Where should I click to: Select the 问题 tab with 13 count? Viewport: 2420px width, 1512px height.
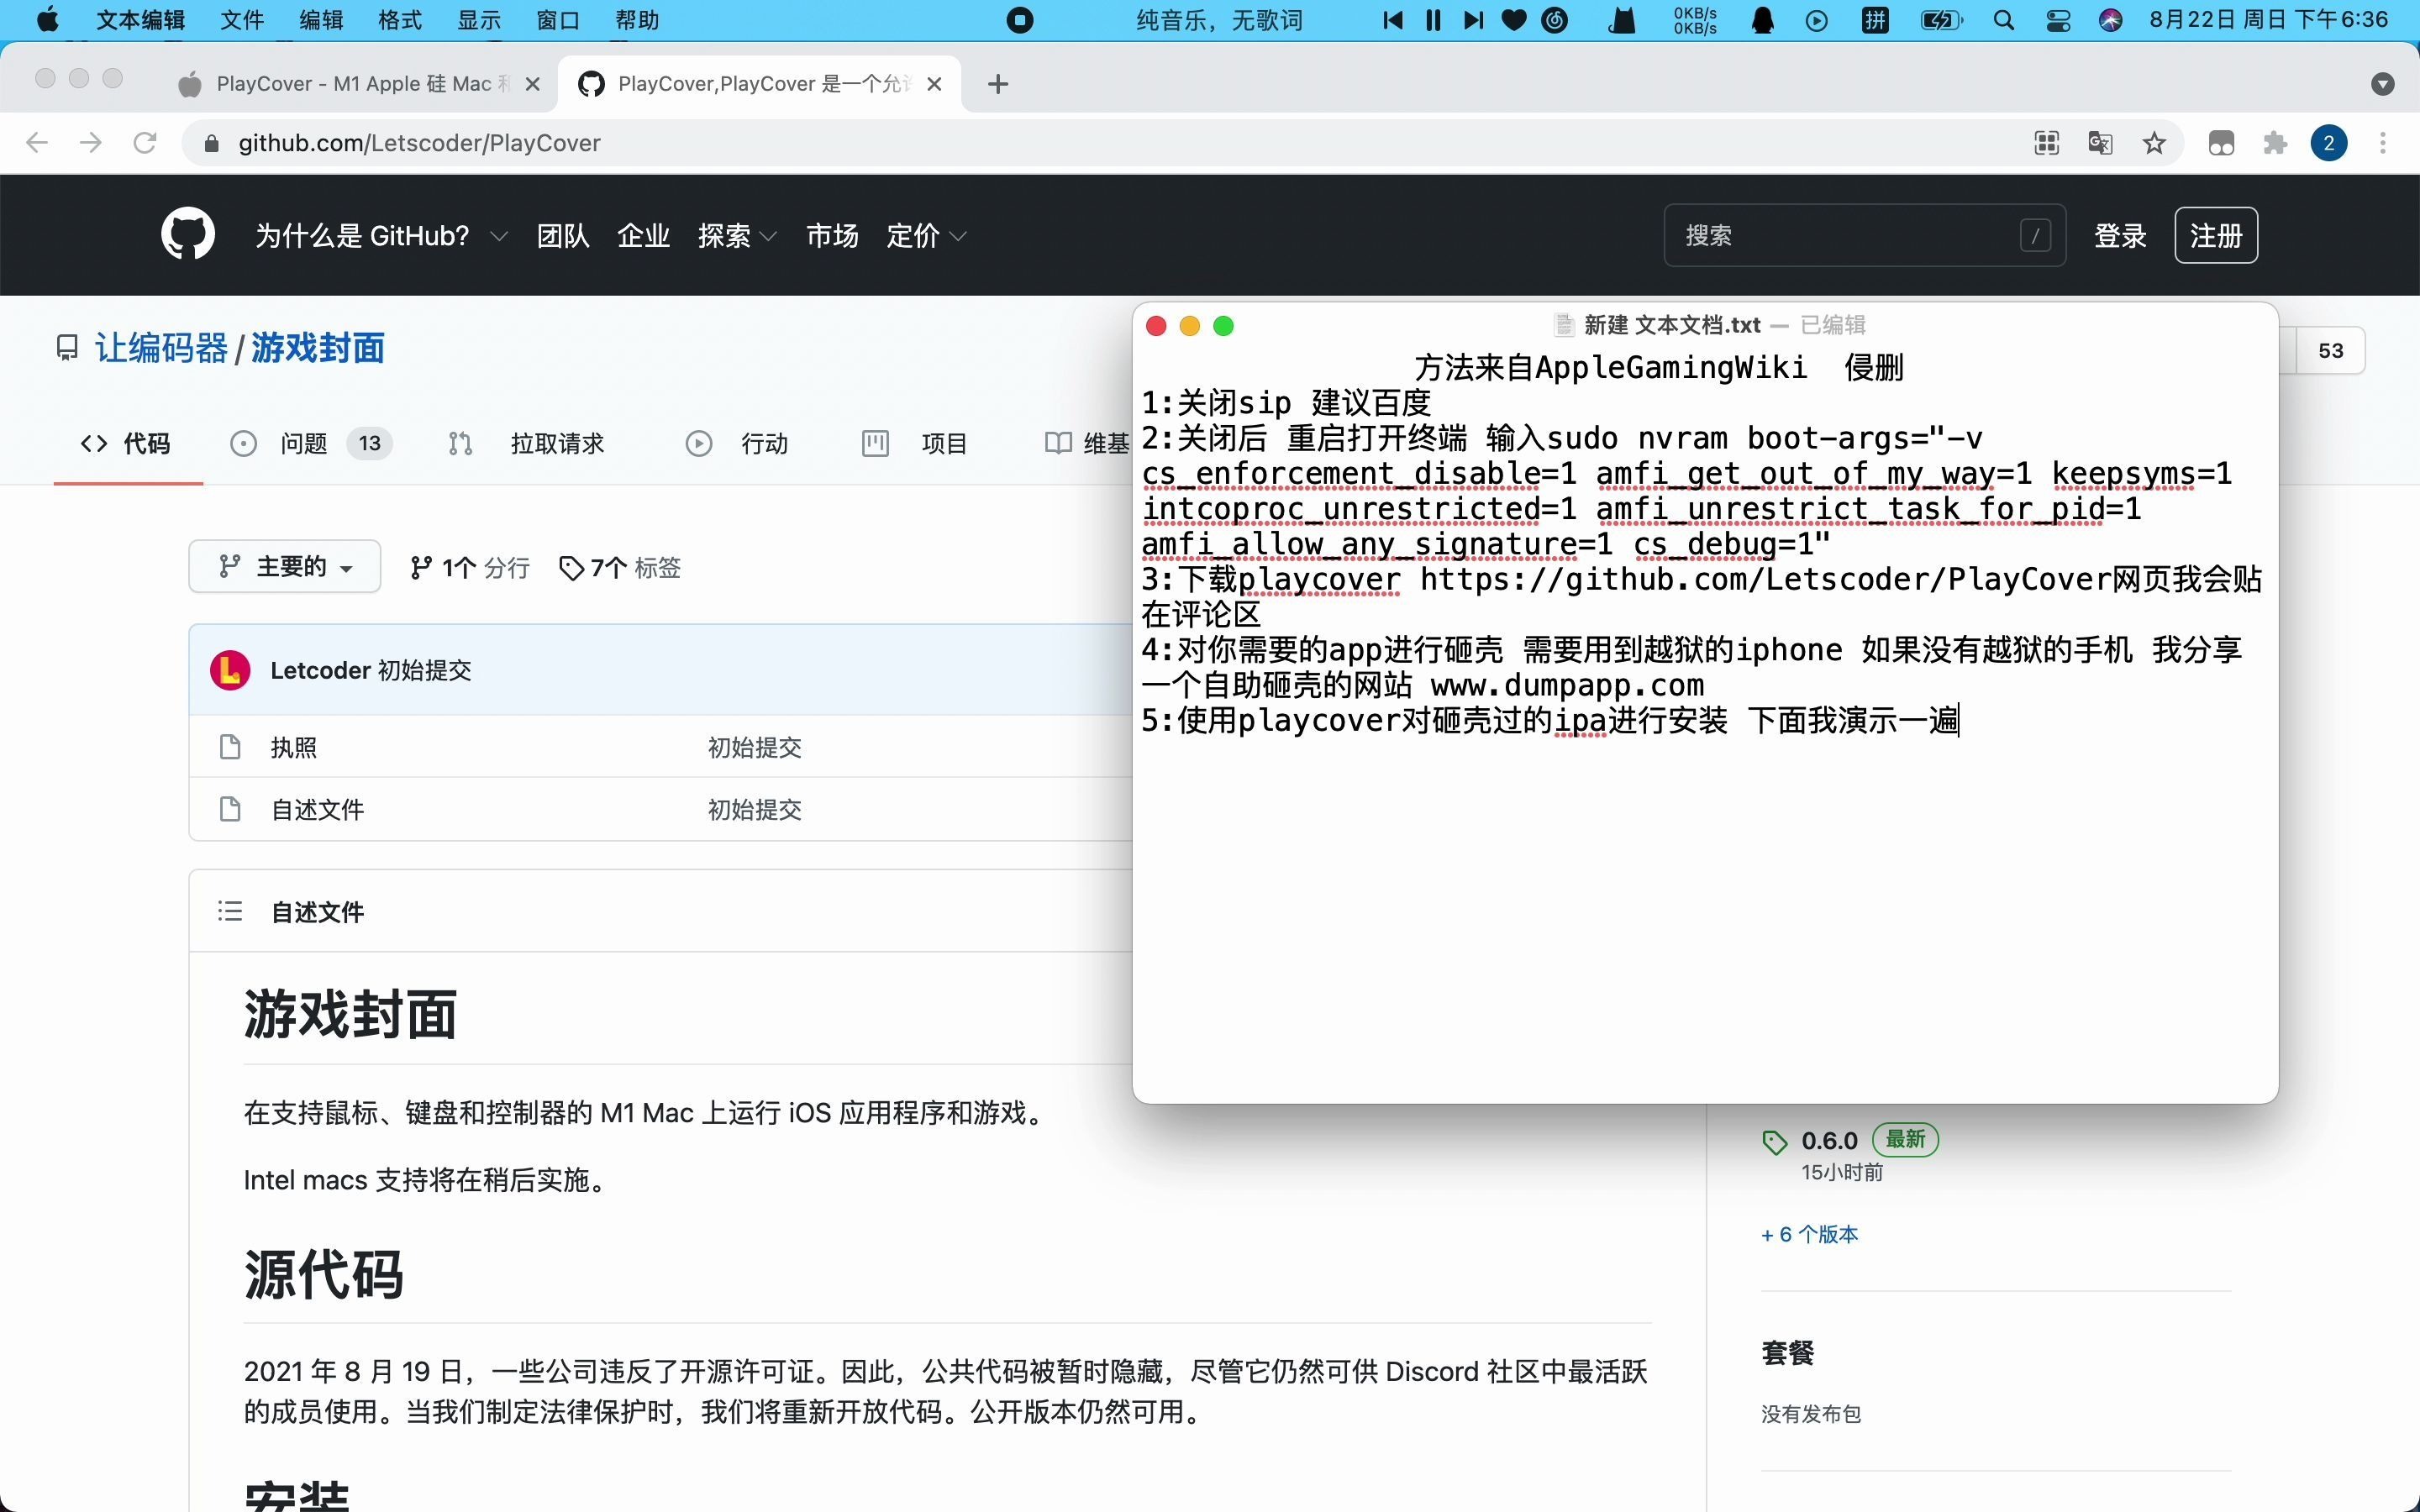(x=310, y=443)
